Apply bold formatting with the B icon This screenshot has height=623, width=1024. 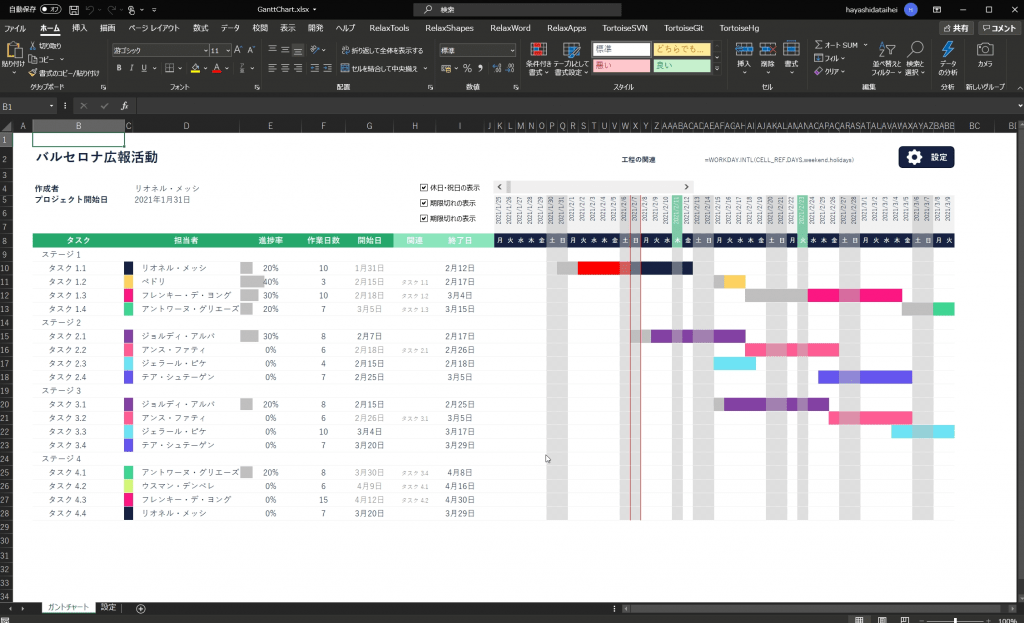[x=118, y=68]
